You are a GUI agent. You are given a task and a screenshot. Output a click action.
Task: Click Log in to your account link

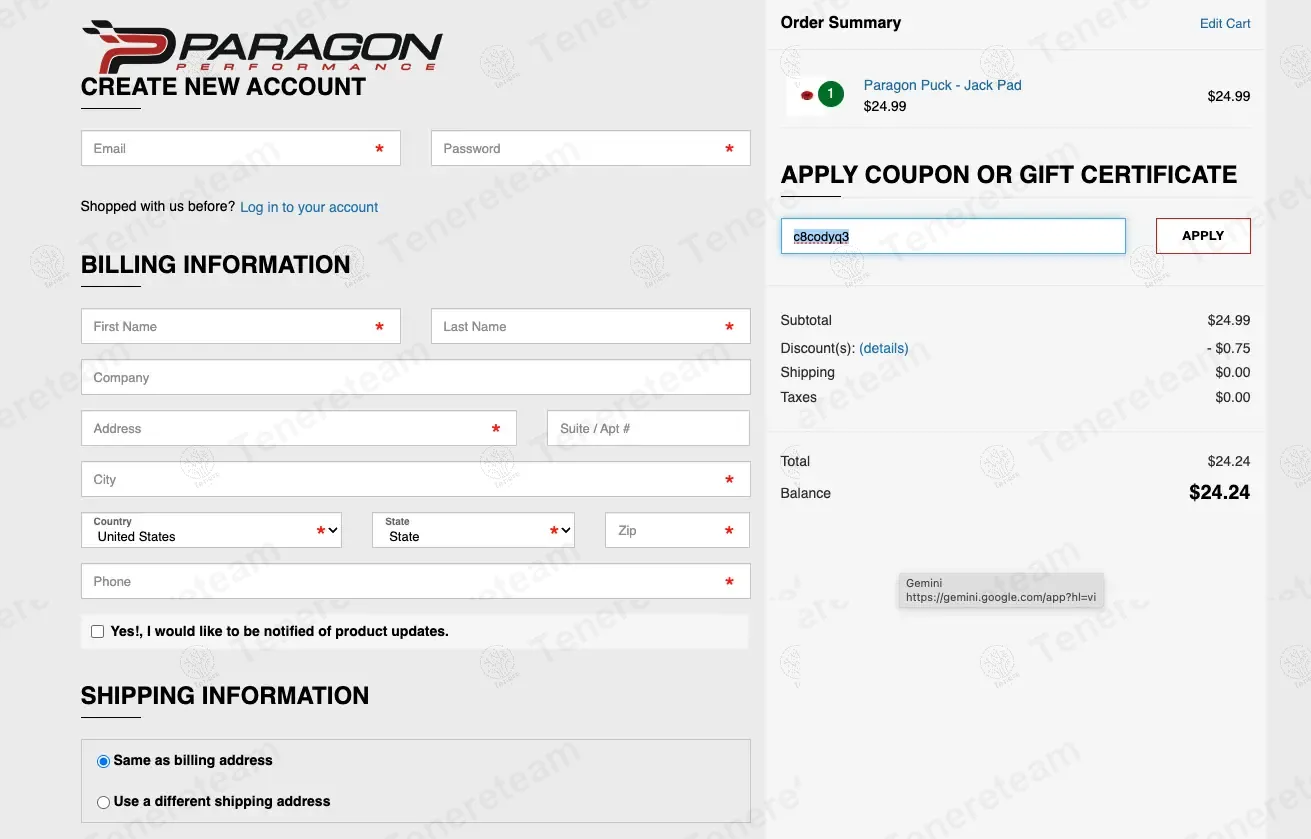coord(309,207)
